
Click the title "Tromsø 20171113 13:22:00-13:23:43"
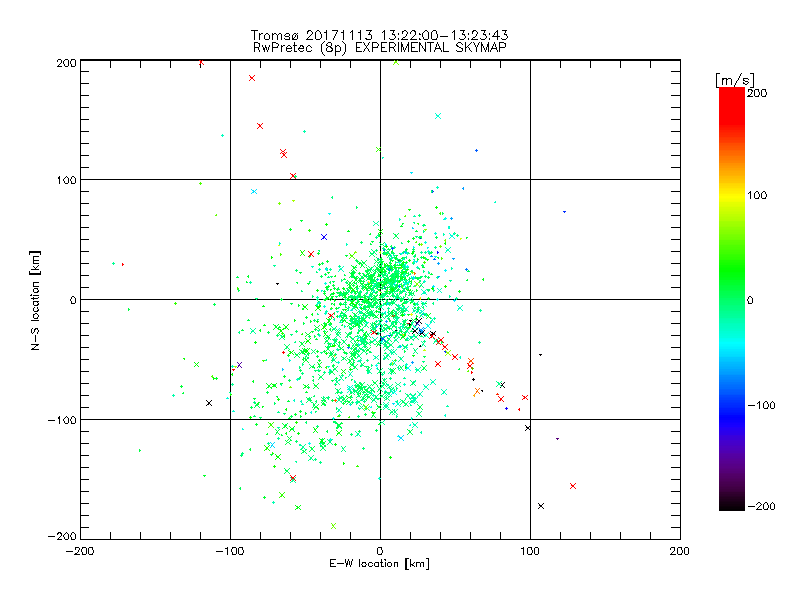point(379,35)
